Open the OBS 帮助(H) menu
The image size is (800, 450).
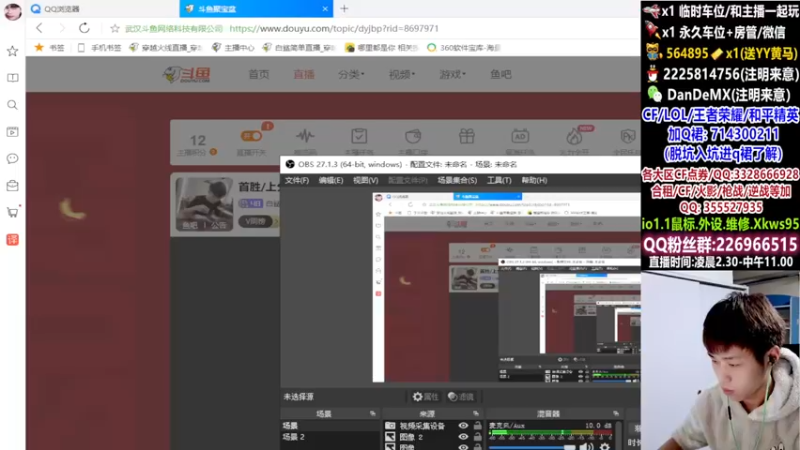tap(534, 180)
